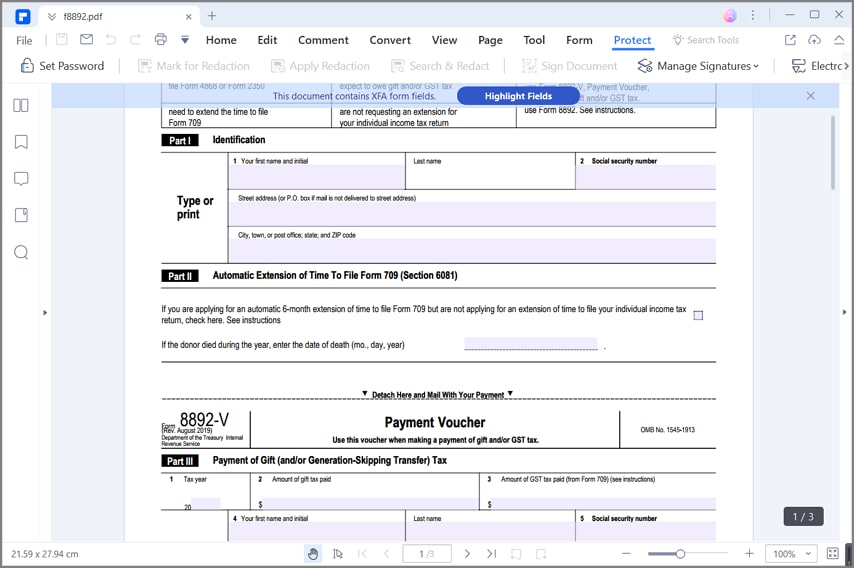Viewport: 854px width, 568px height.
Task: Click the City, town, state ZIP field
Action: (472, 251)
